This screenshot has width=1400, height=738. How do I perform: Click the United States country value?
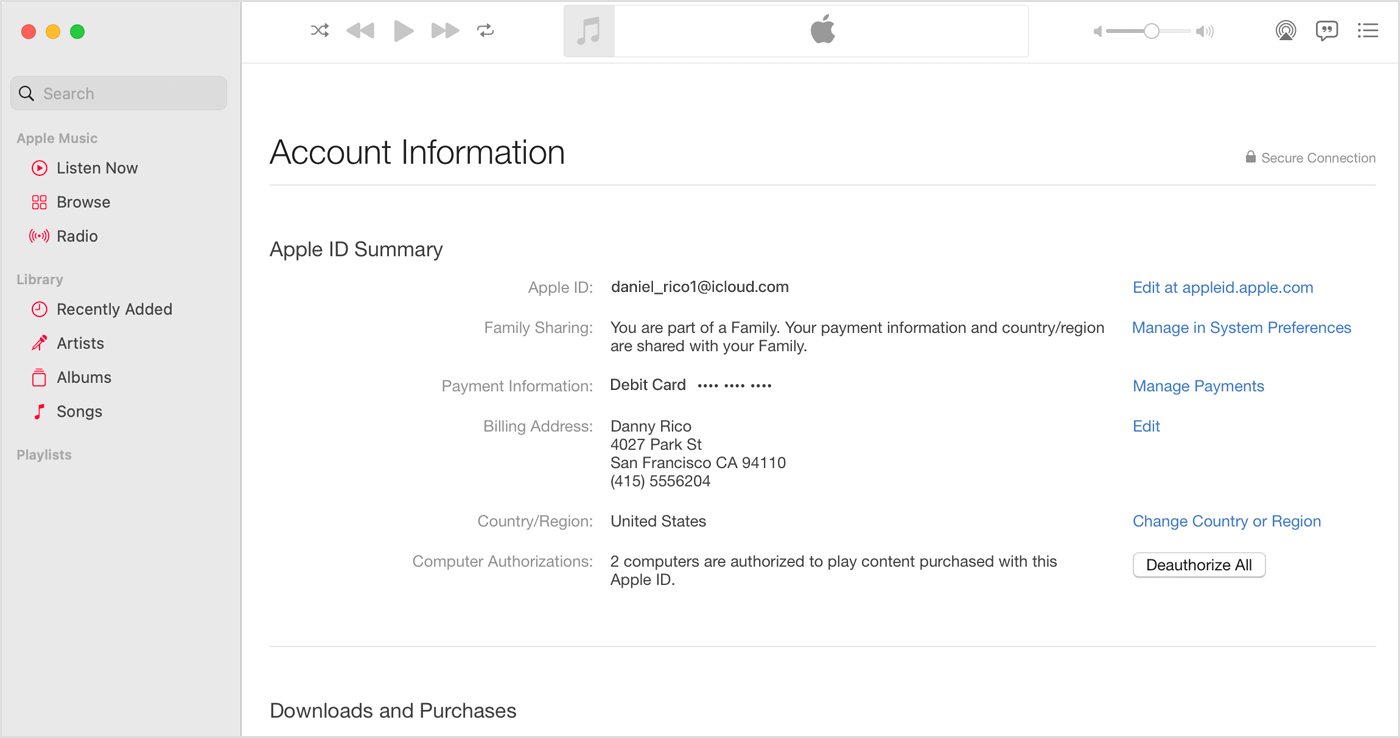(x=658, y=521)
